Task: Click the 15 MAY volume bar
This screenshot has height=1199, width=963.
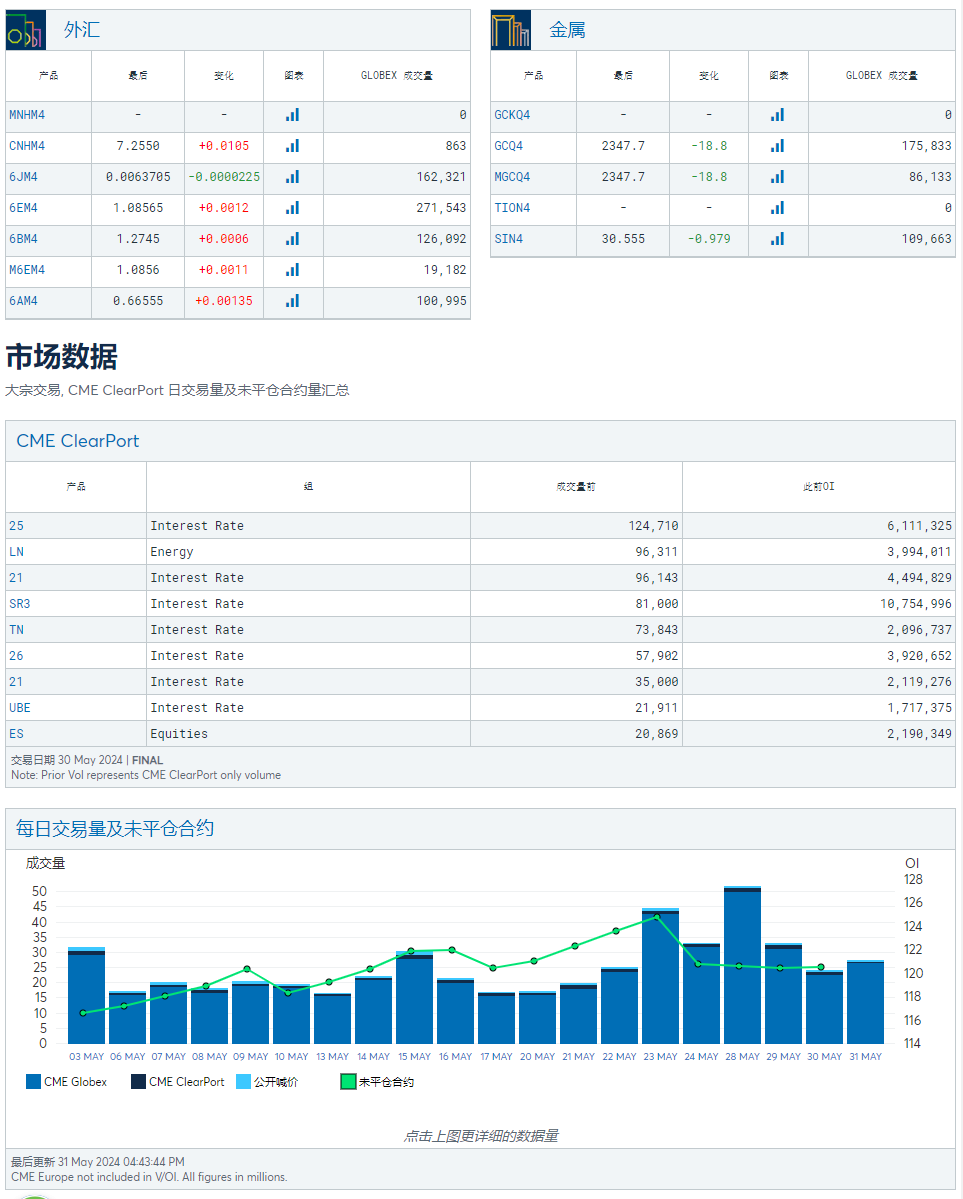Action: pos(415,998)
